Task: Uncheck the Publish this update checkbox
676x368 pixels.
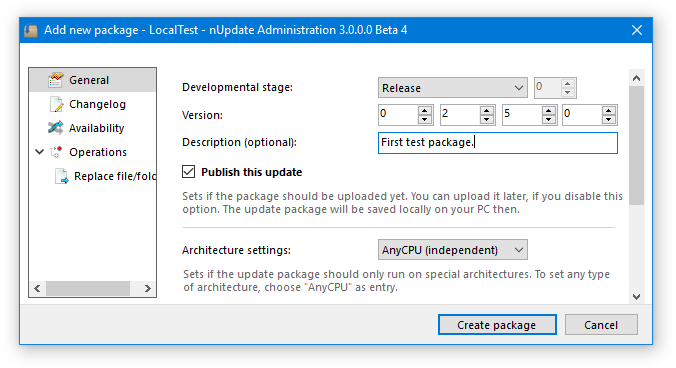Action: [x=188, y=172]
